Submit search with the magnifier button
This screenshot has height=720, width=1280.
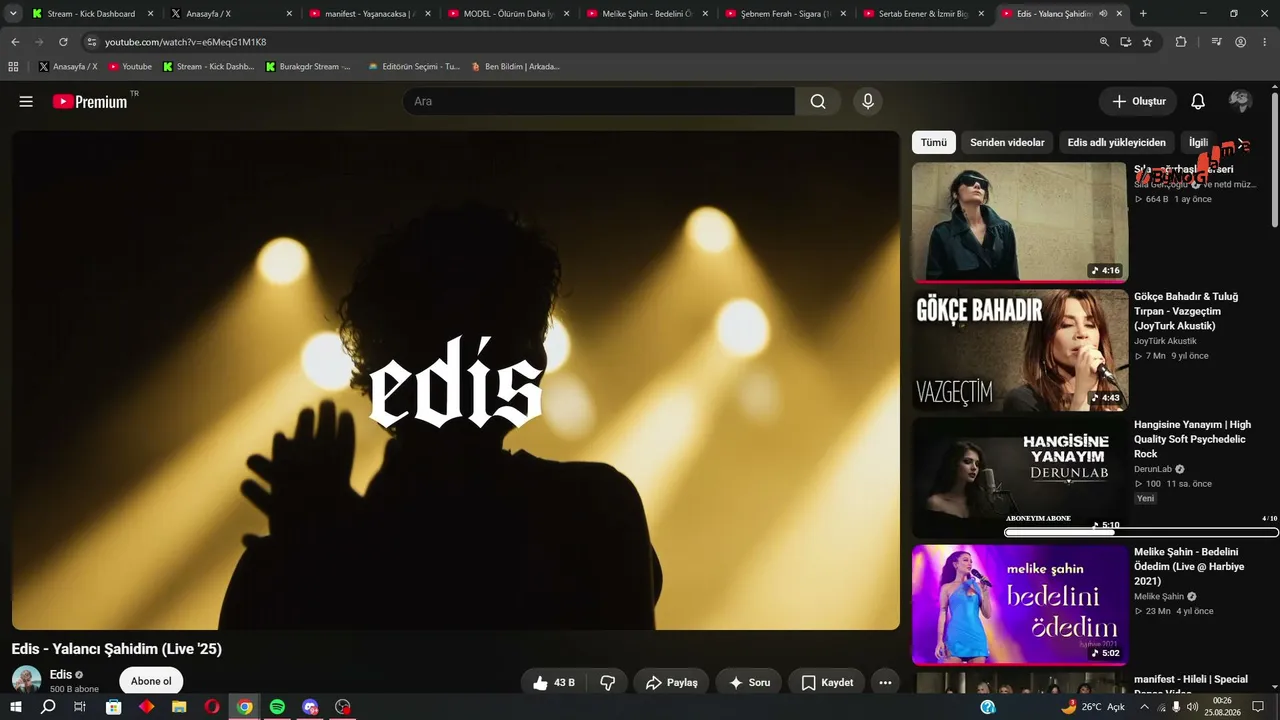(x=818, y=101)
